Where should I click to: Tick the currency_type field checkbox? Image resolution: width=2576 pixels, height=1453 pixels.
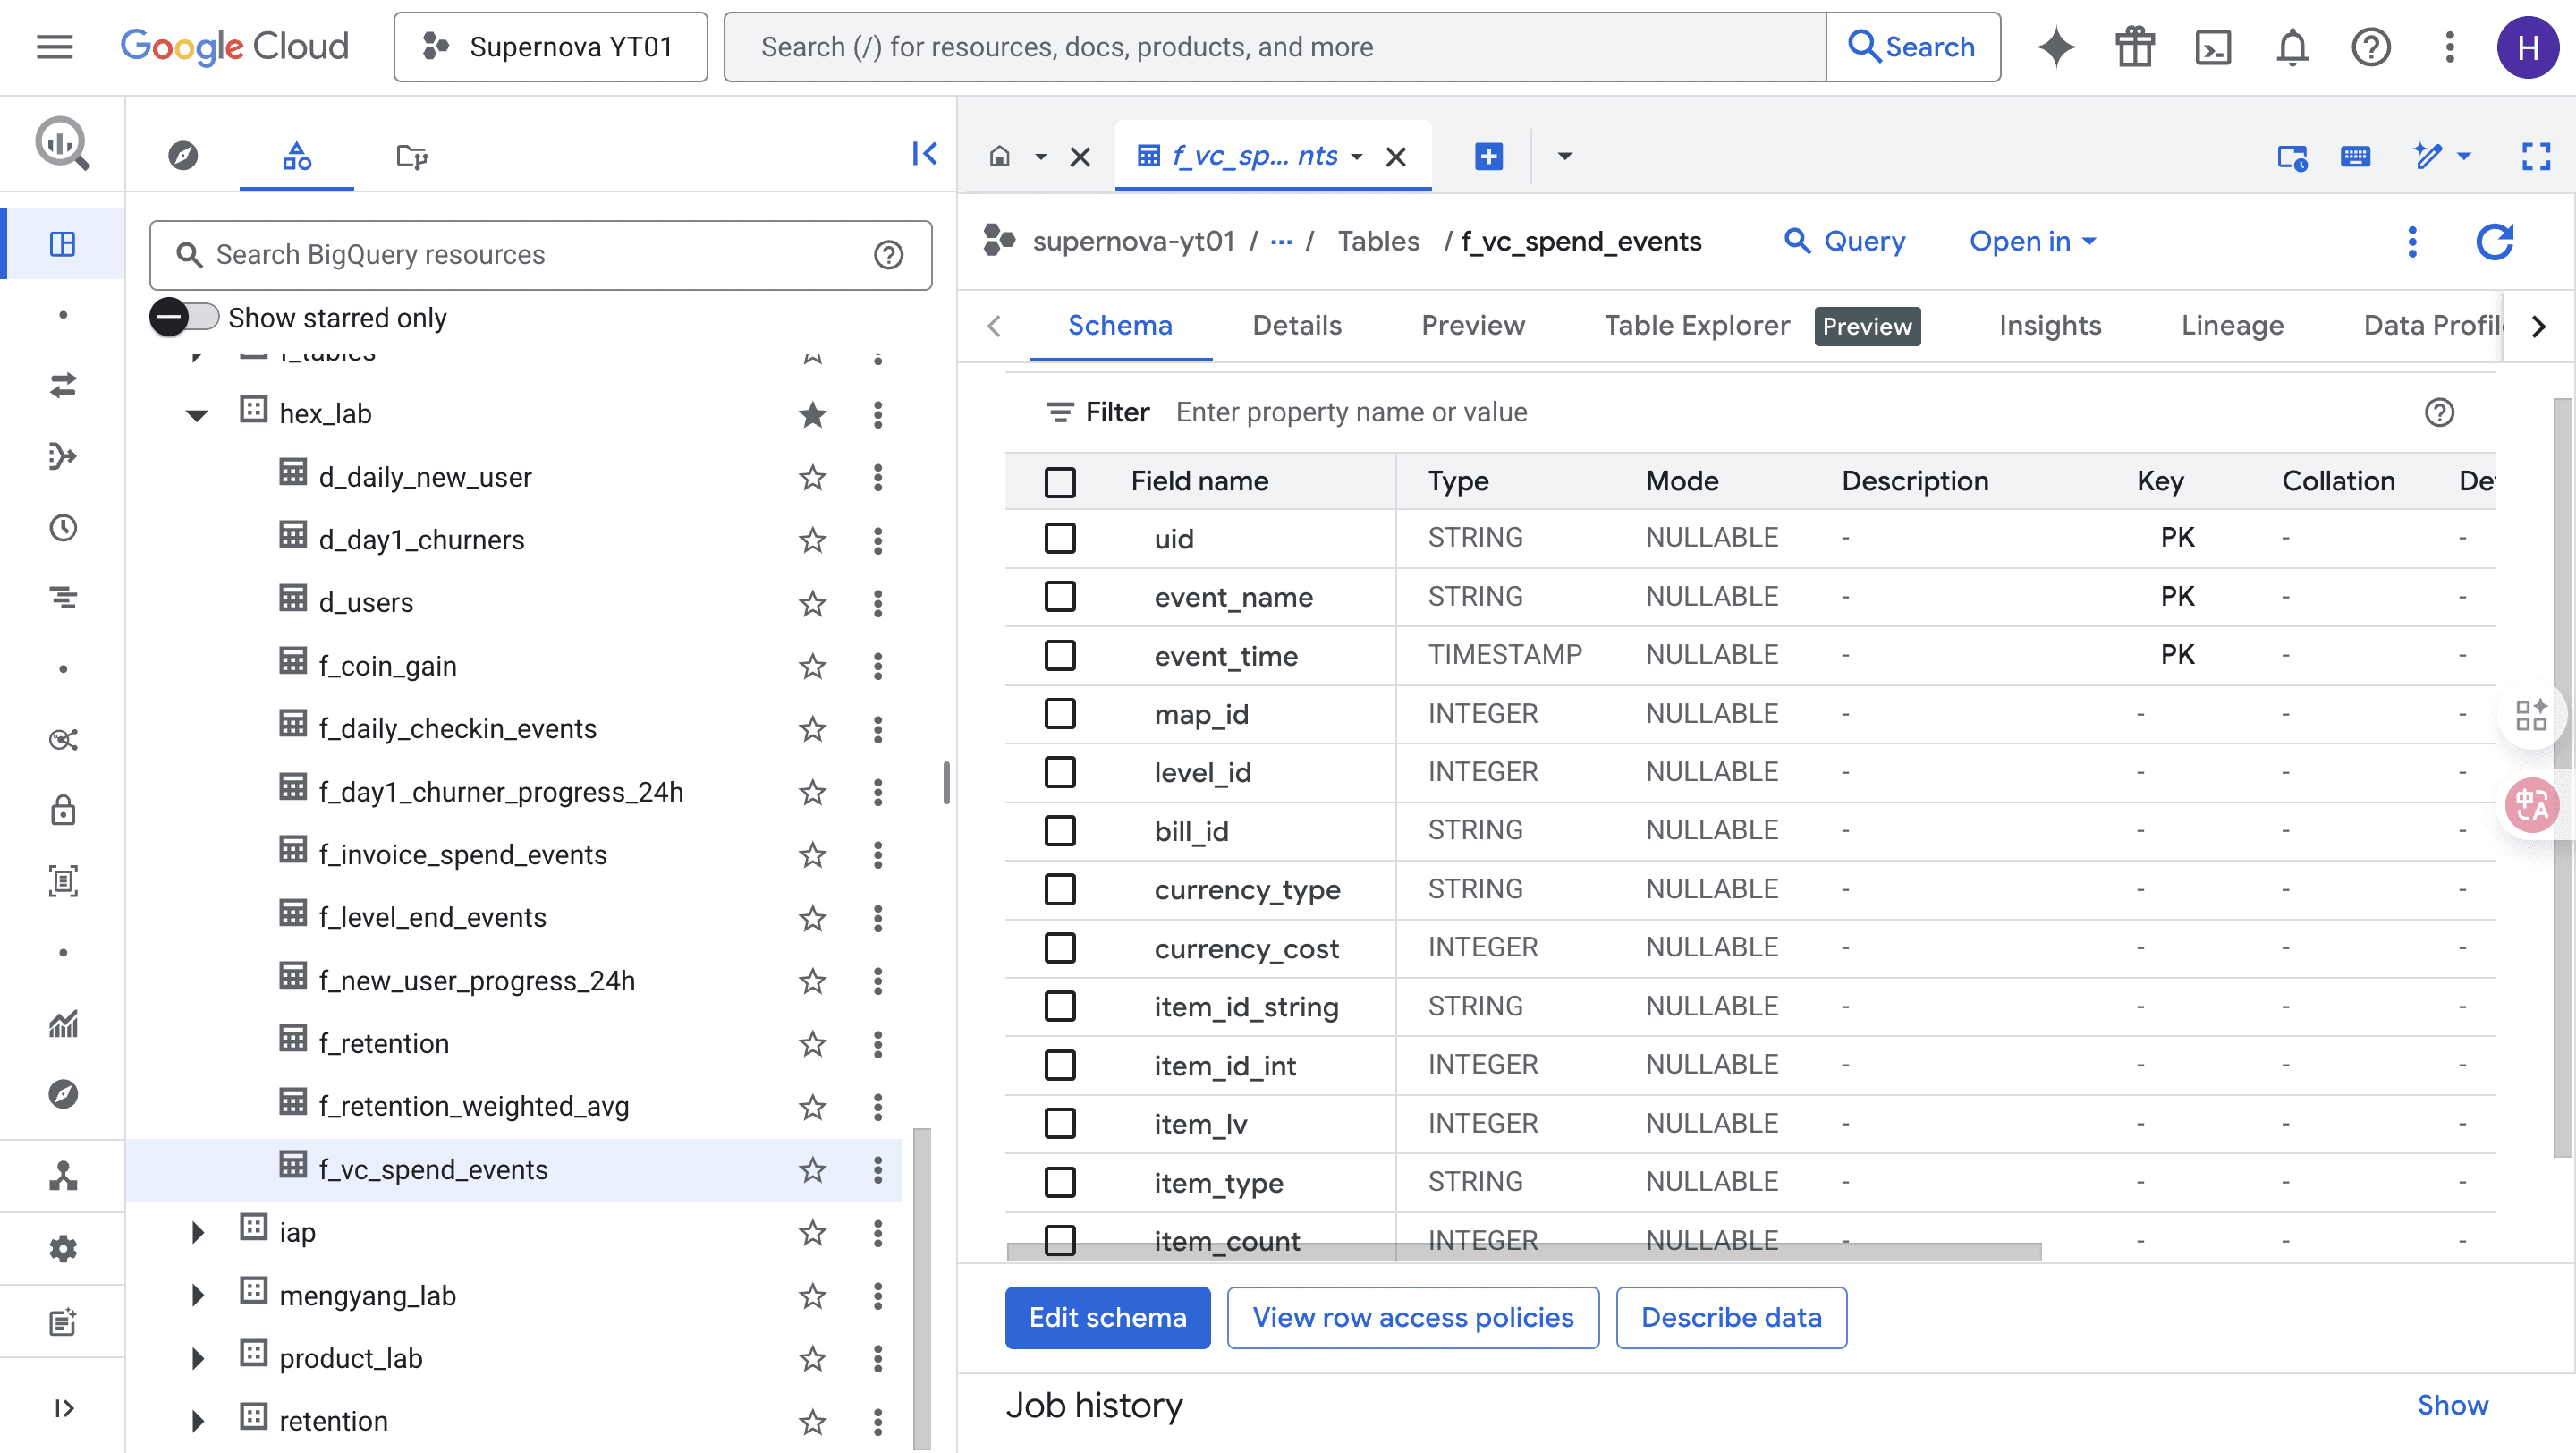pos(1060,889)
